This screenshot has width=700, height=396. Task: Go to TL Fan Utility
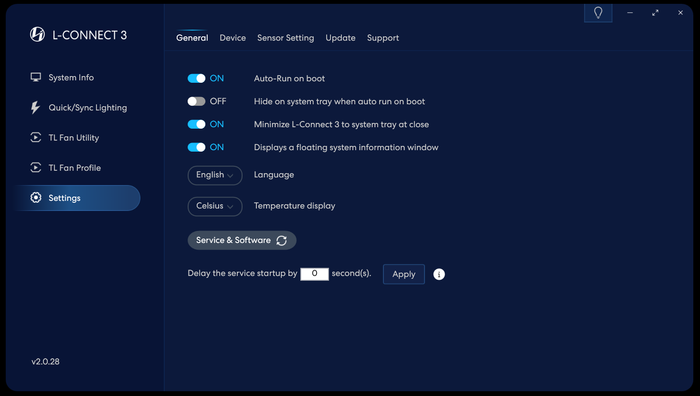pos(65,138)
